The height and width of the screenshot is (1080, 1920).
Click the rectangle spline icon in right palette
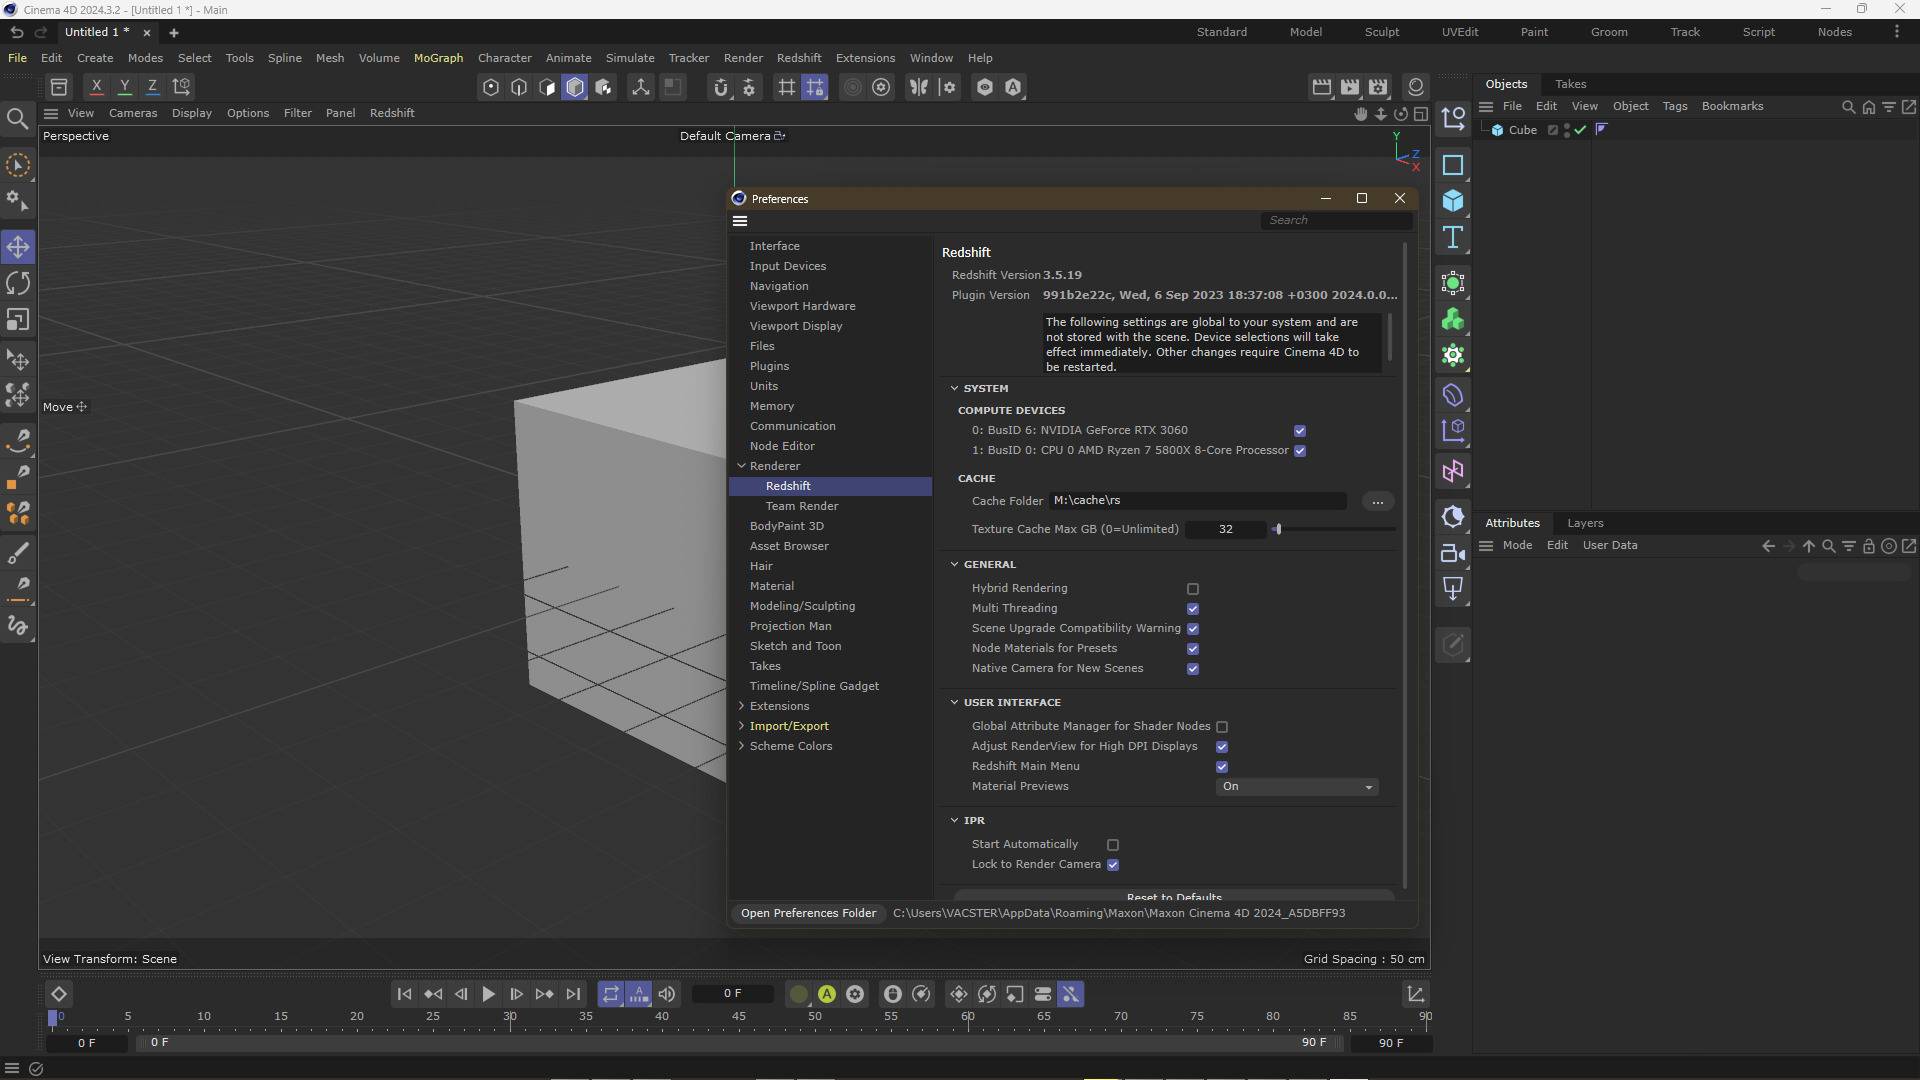pyautogui.click(x=1453, y=165)
